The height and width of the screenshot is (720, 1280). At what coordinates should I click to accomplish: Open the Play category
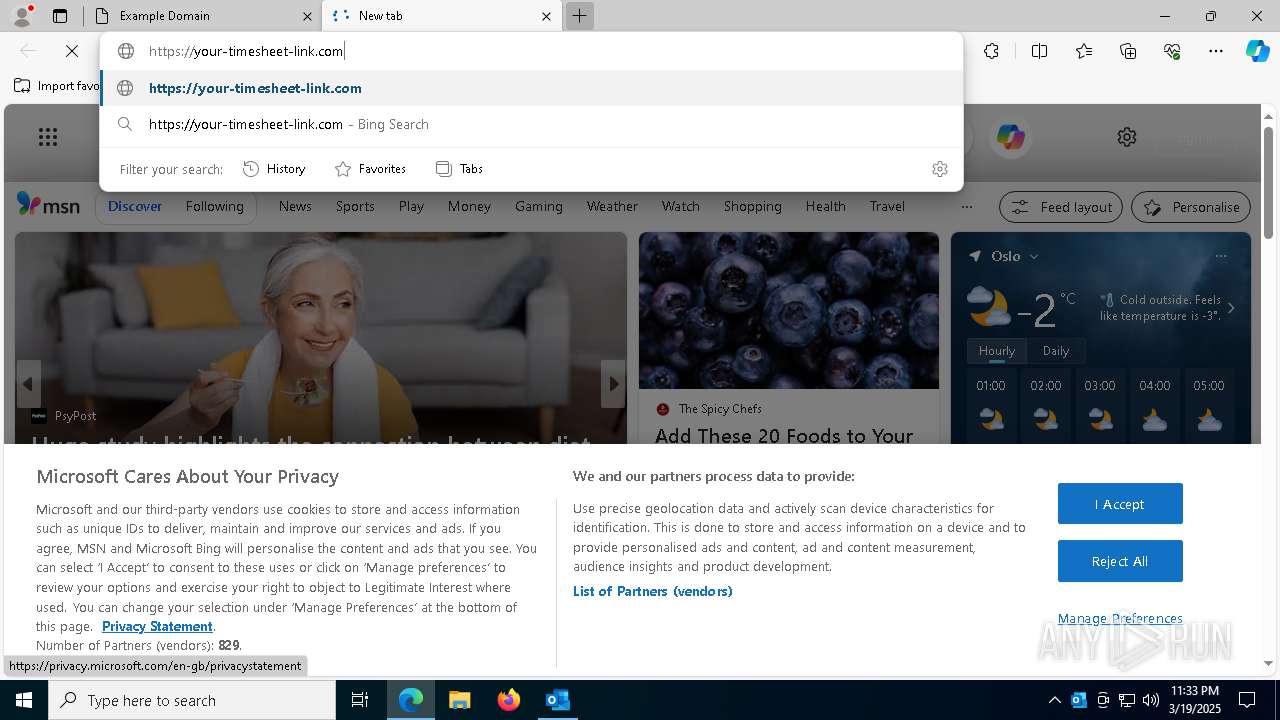tap(411, 206)
